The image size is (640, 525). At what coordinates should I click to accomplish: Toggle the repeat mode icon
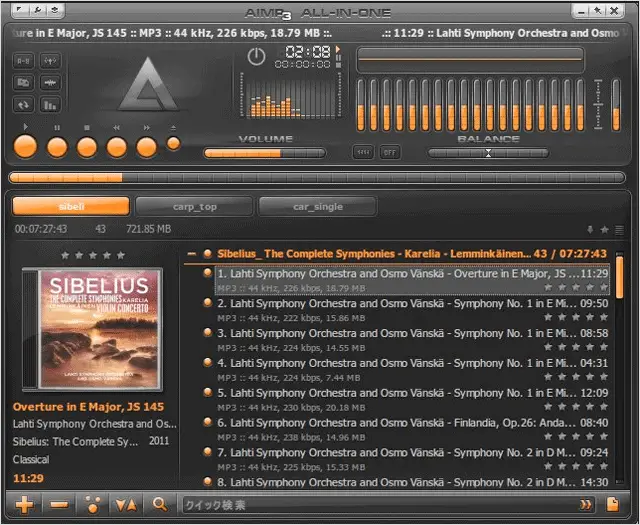coord(23,105)
